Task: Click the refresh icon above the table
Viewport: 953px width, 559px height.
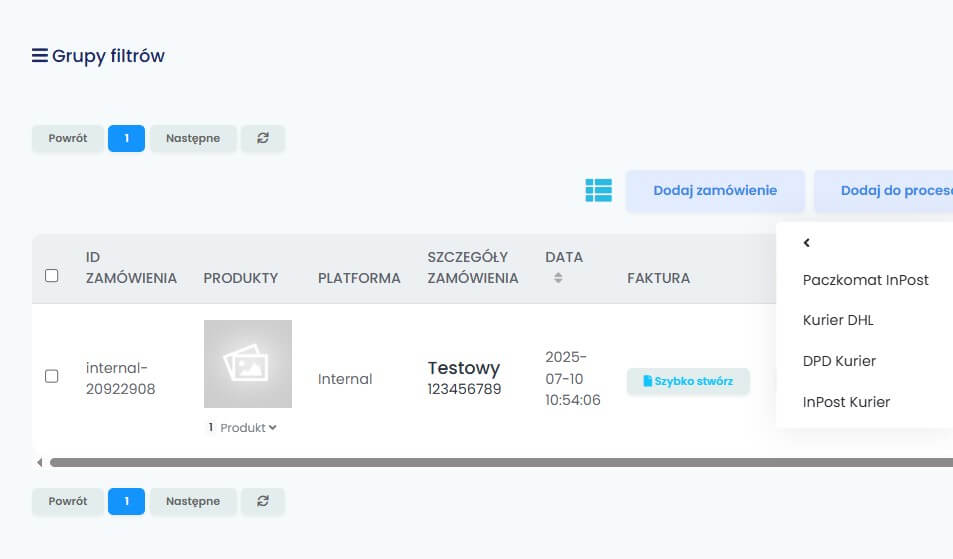Action: pos(263,138)
